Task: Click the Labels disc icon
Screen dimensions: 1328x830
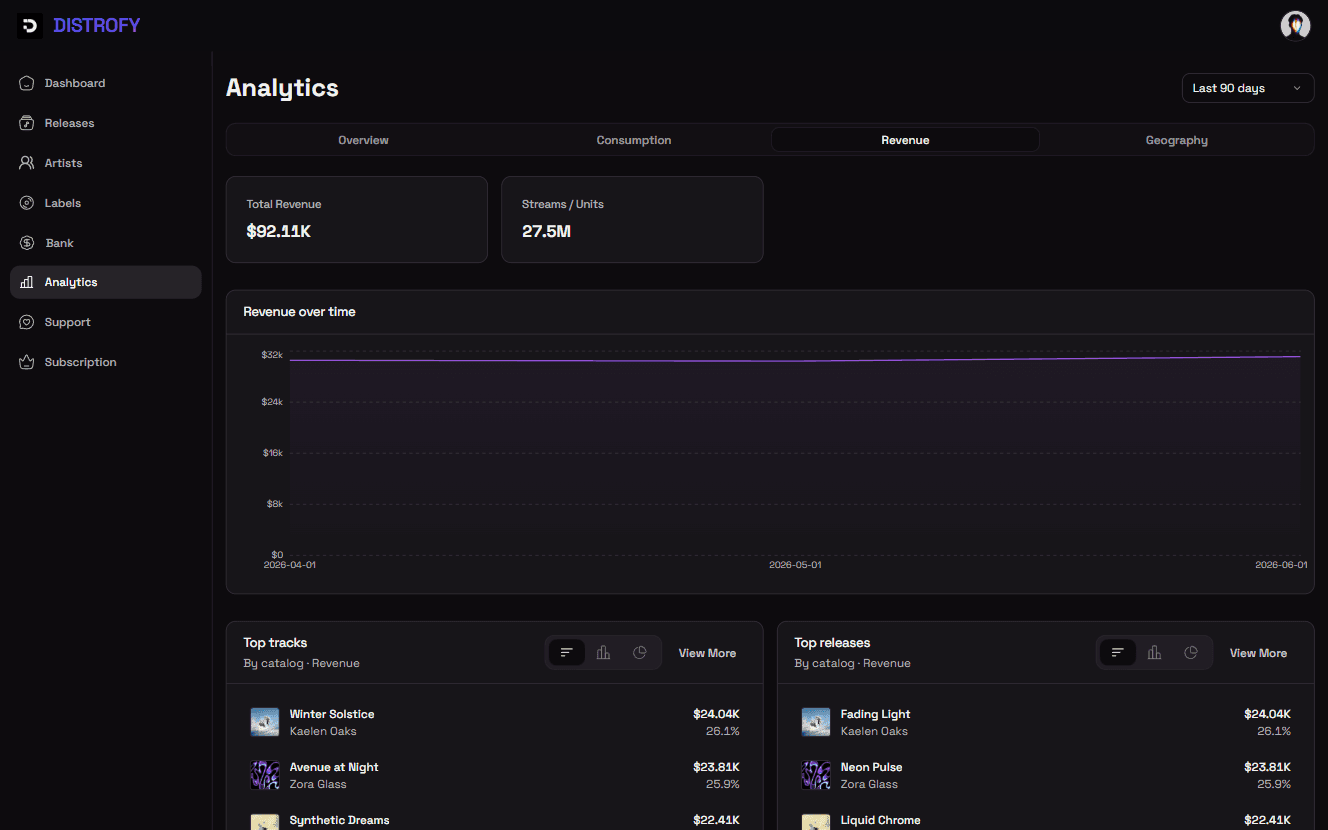Action: 27,203
